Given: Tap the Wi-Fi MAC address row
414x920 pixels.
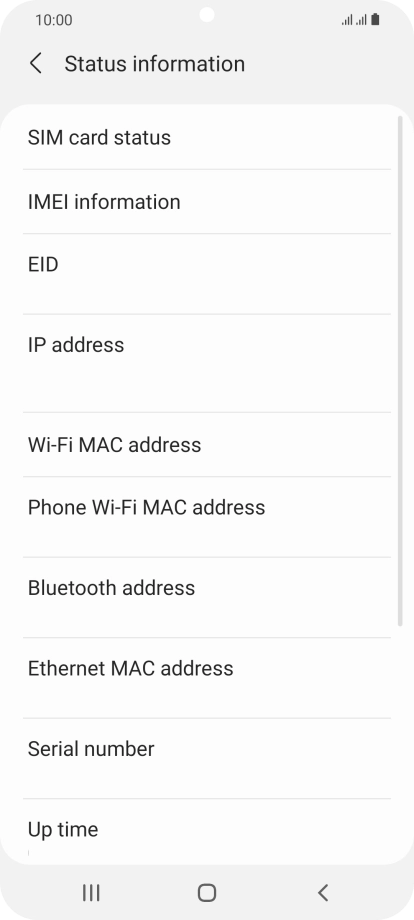Looking at the screenshot, I should pyautogui.click(x=207, y=445).
